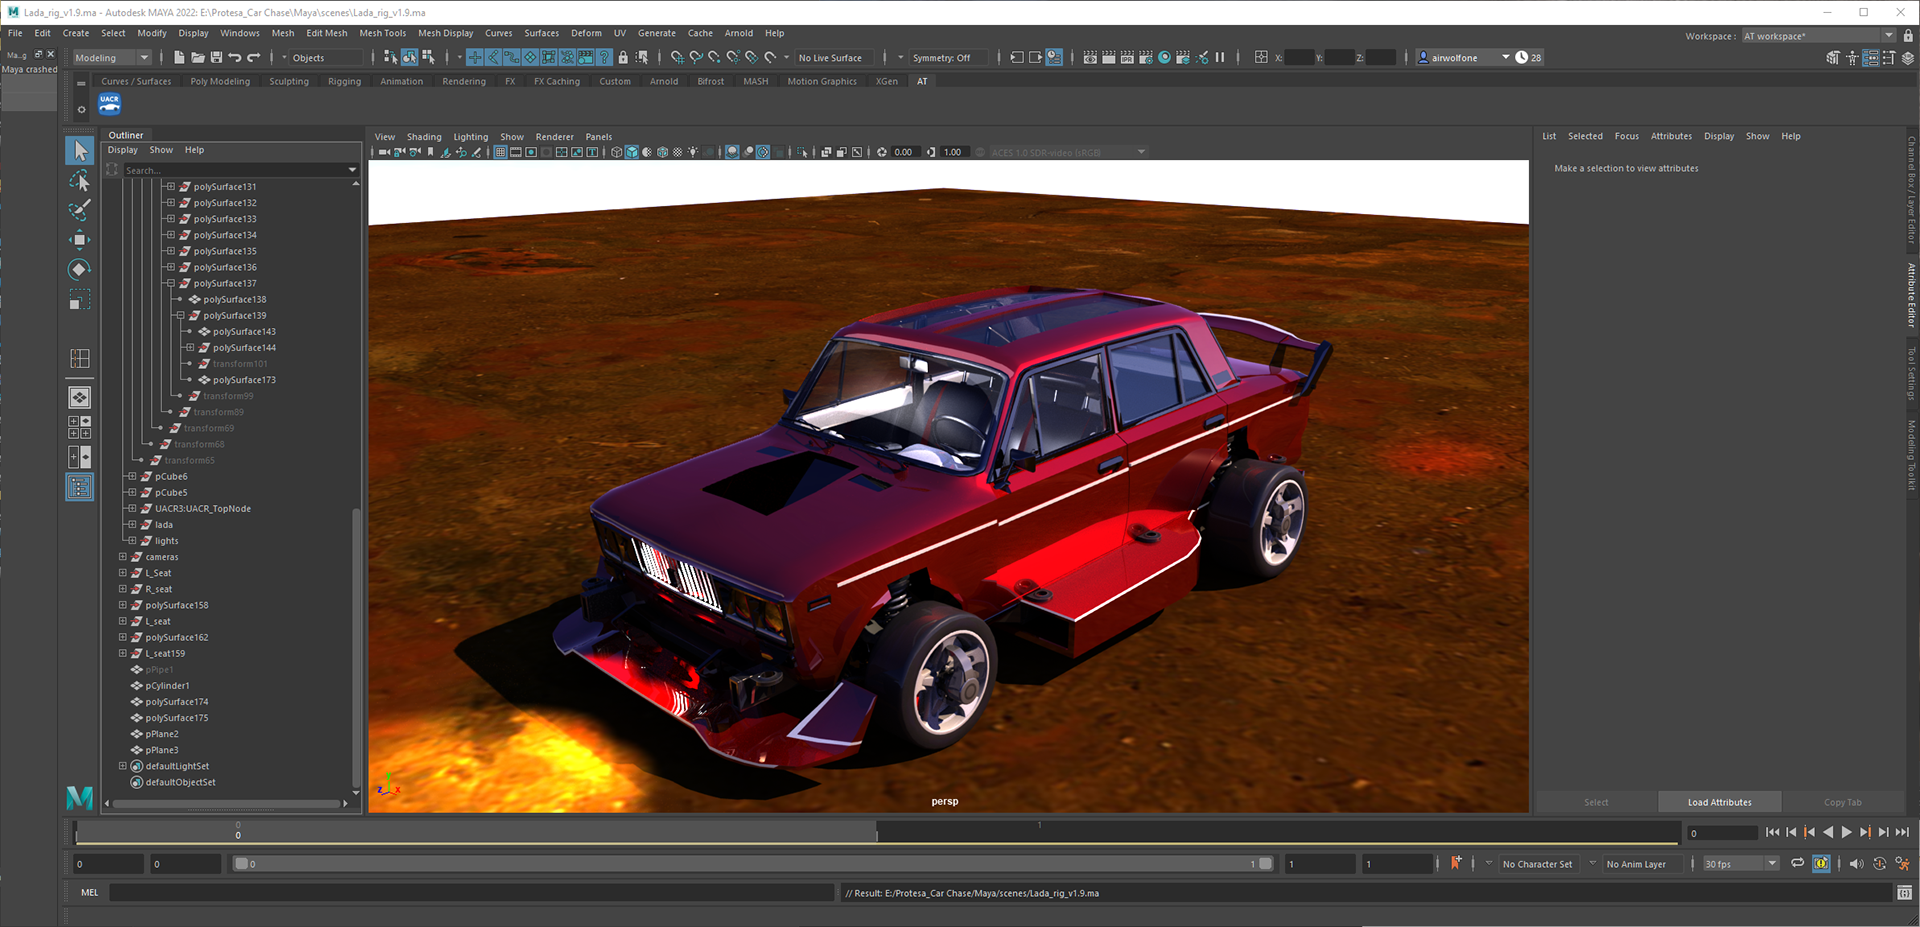Toggle viewport grid display icon

500,152
